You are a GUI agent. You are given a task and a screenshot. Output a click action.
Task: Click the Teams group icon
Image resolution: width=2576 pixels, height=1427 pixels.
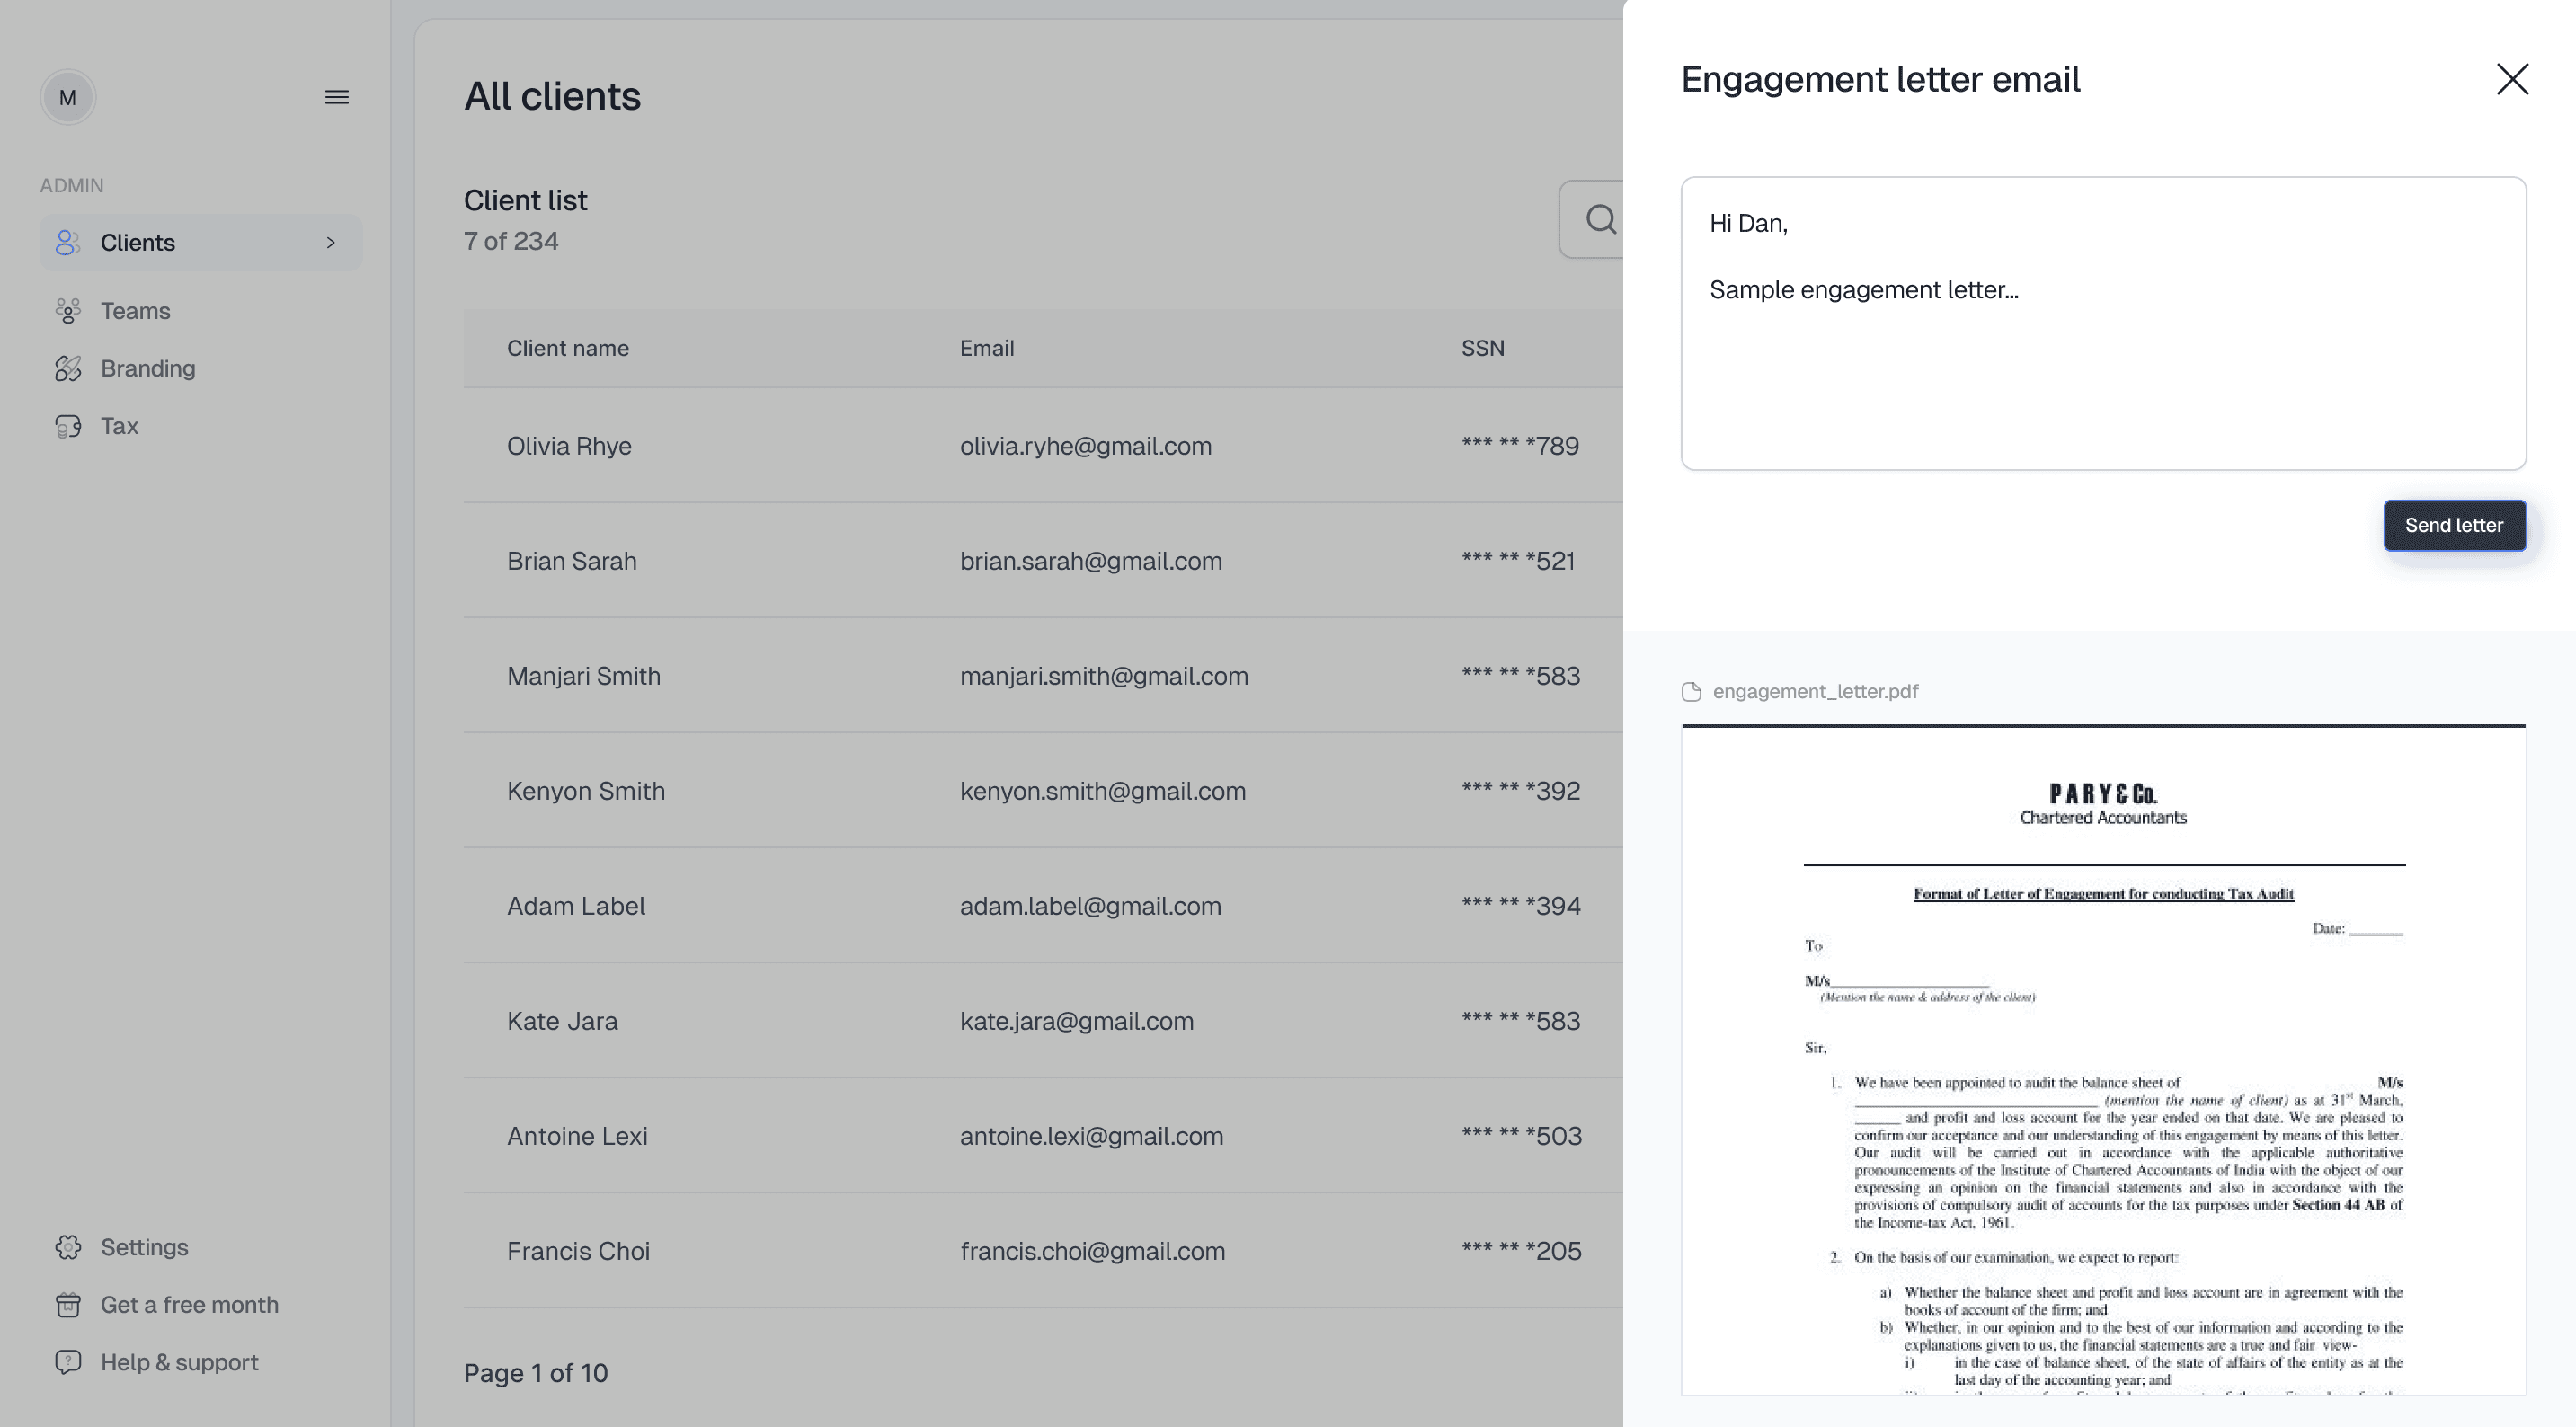pyautogui.click(x=68, y=311)
